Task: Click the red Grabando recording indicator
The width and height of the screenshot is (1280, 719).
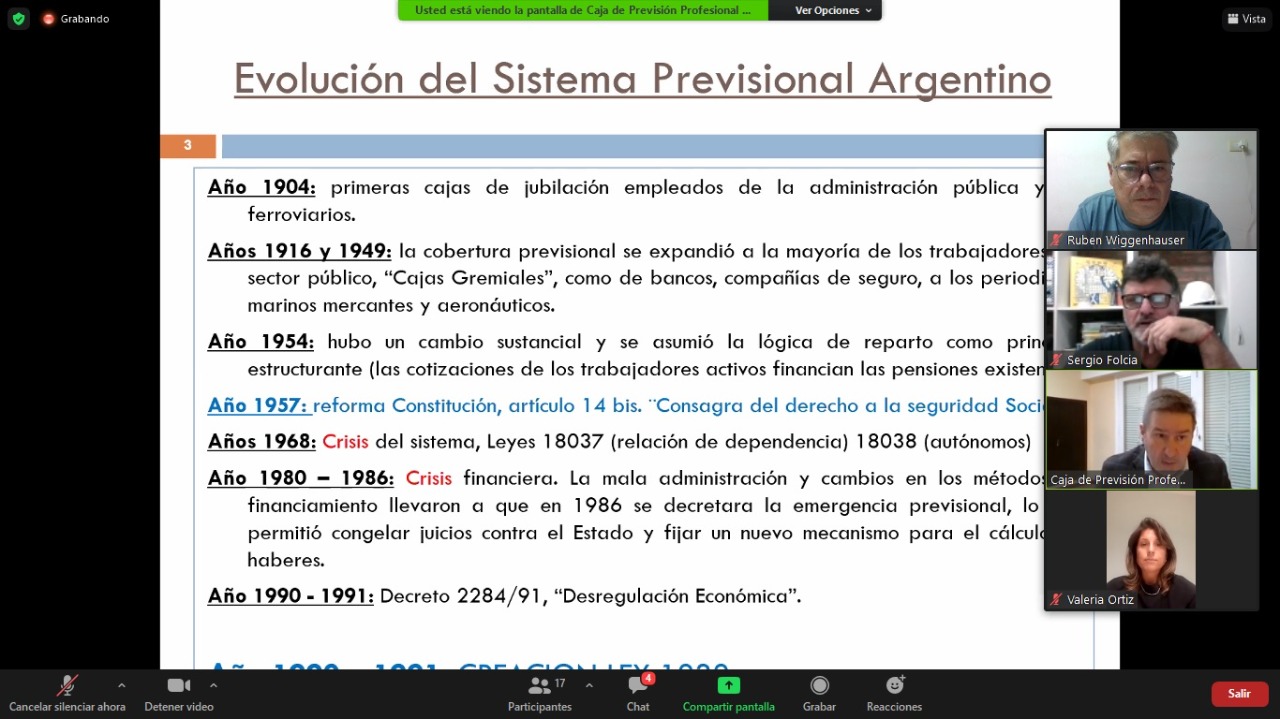Action: (75, 18)
